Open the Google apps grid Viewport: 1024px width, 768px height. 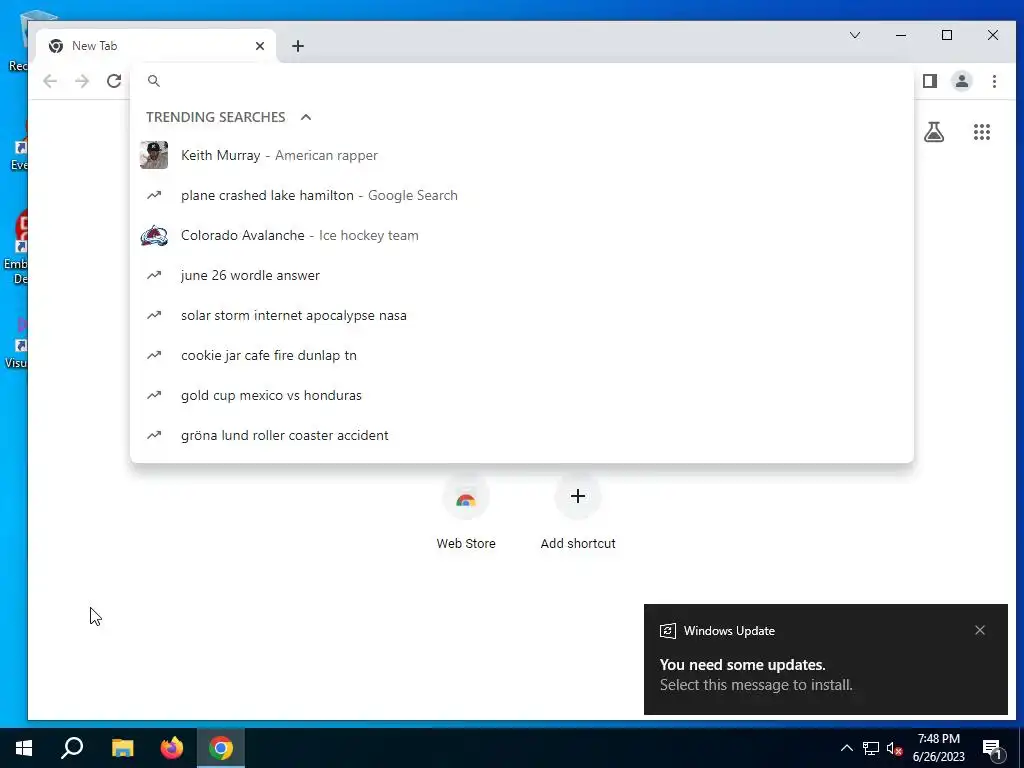tap(982, 133)
